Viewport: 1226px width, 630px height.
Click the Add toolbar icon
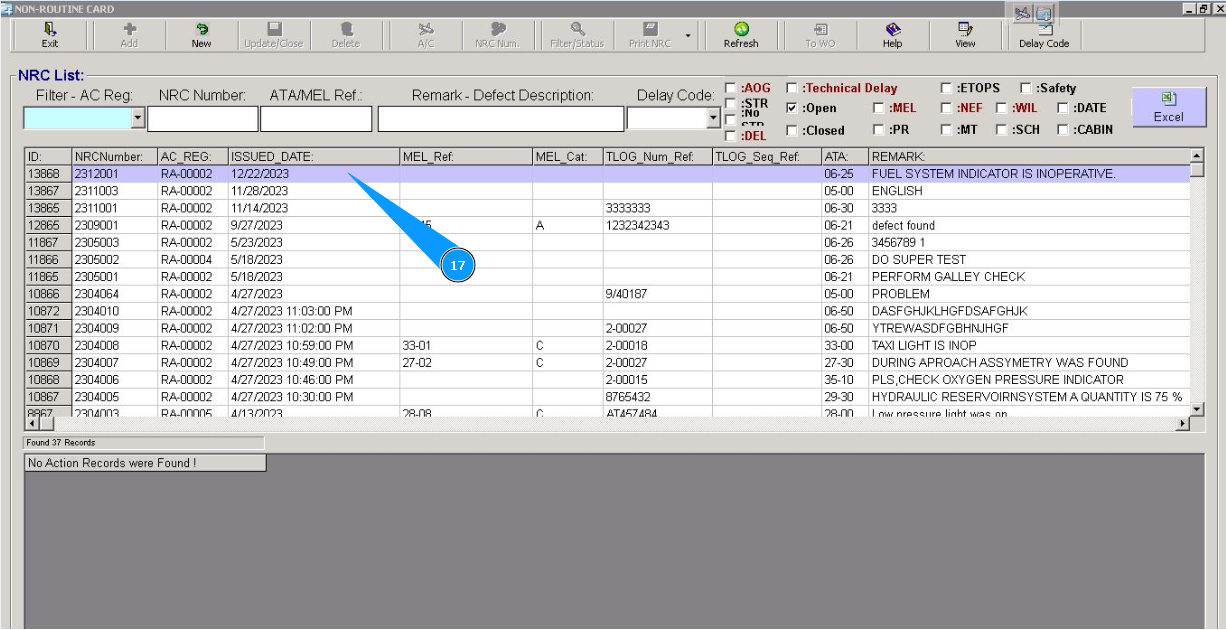tap(129, 35)
